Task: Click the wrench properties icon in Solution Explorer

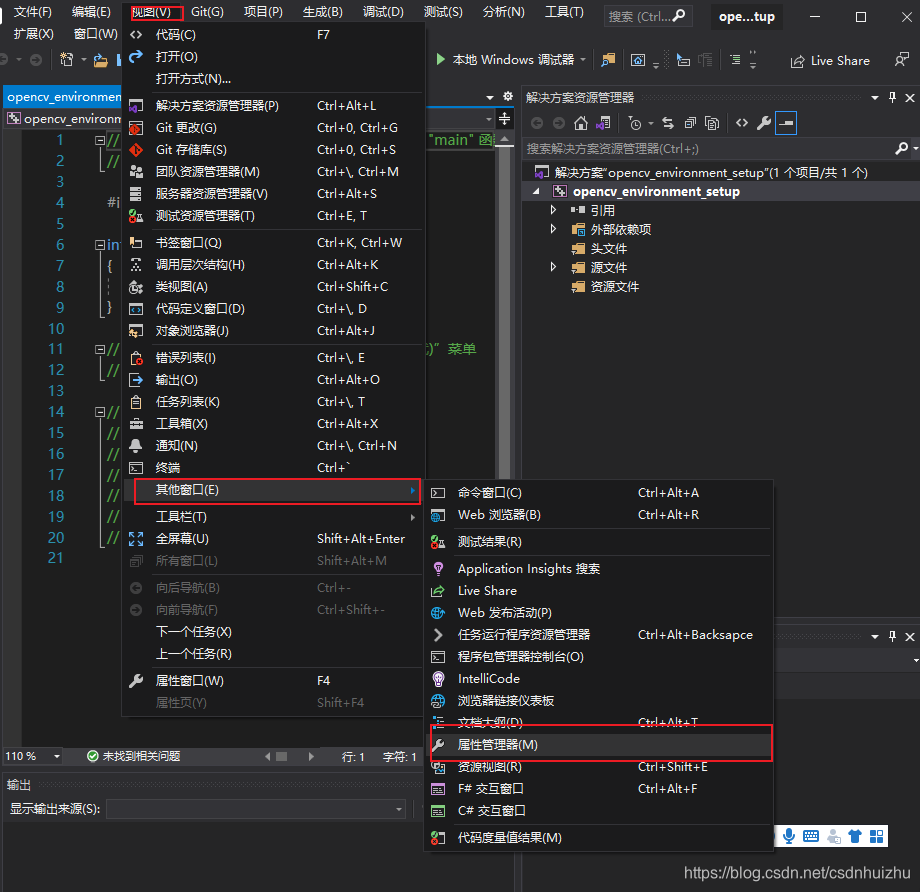Action: coord(763,123)
